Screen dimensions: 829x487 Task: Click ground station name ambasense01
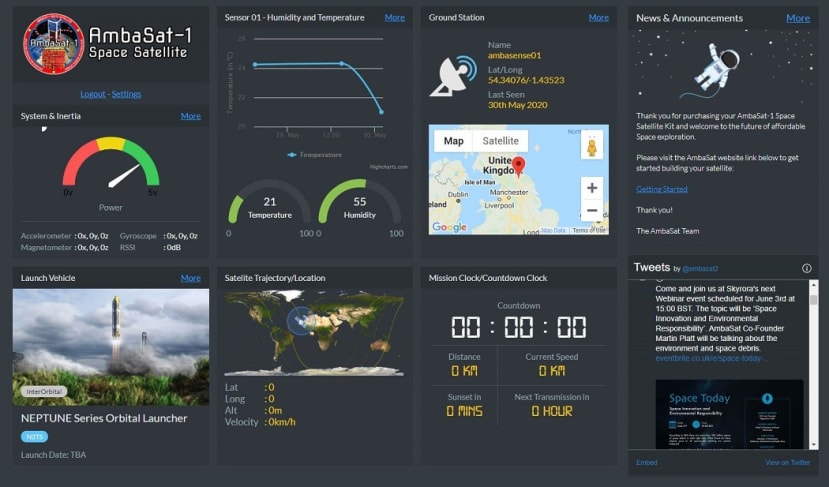[x=514, y=55]
